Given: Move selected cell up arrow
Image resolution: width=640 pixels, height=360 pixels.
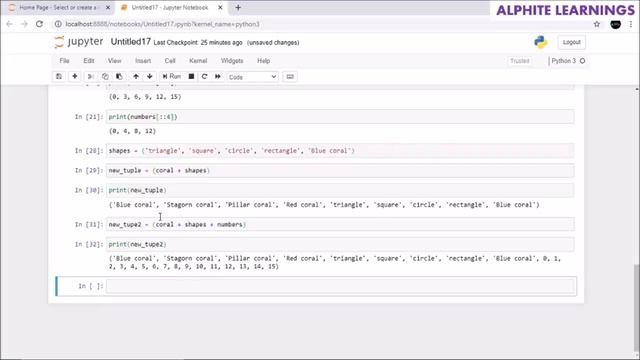Looking at the screenshot, I should coord(136,77).
